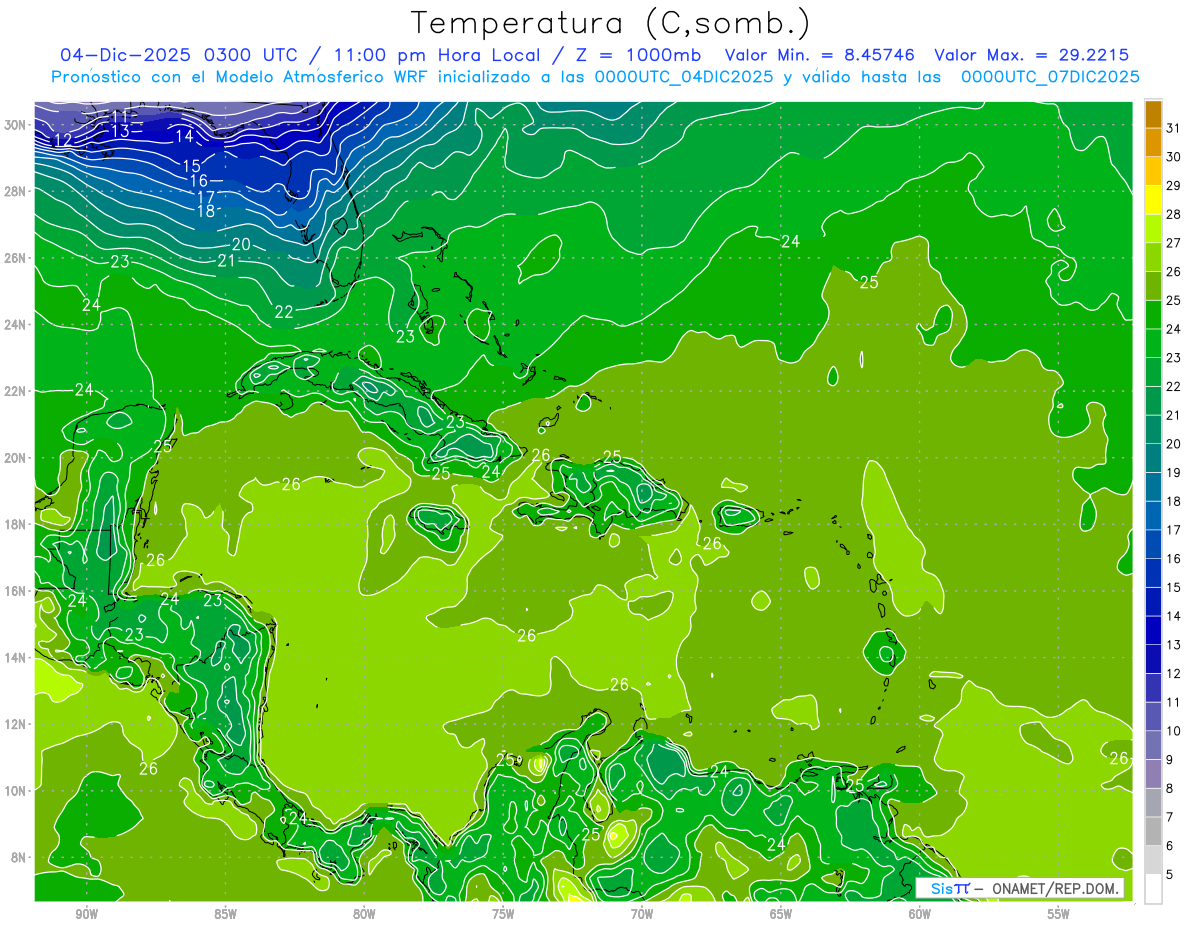Click the color scale label "27"

[1174, 243]
